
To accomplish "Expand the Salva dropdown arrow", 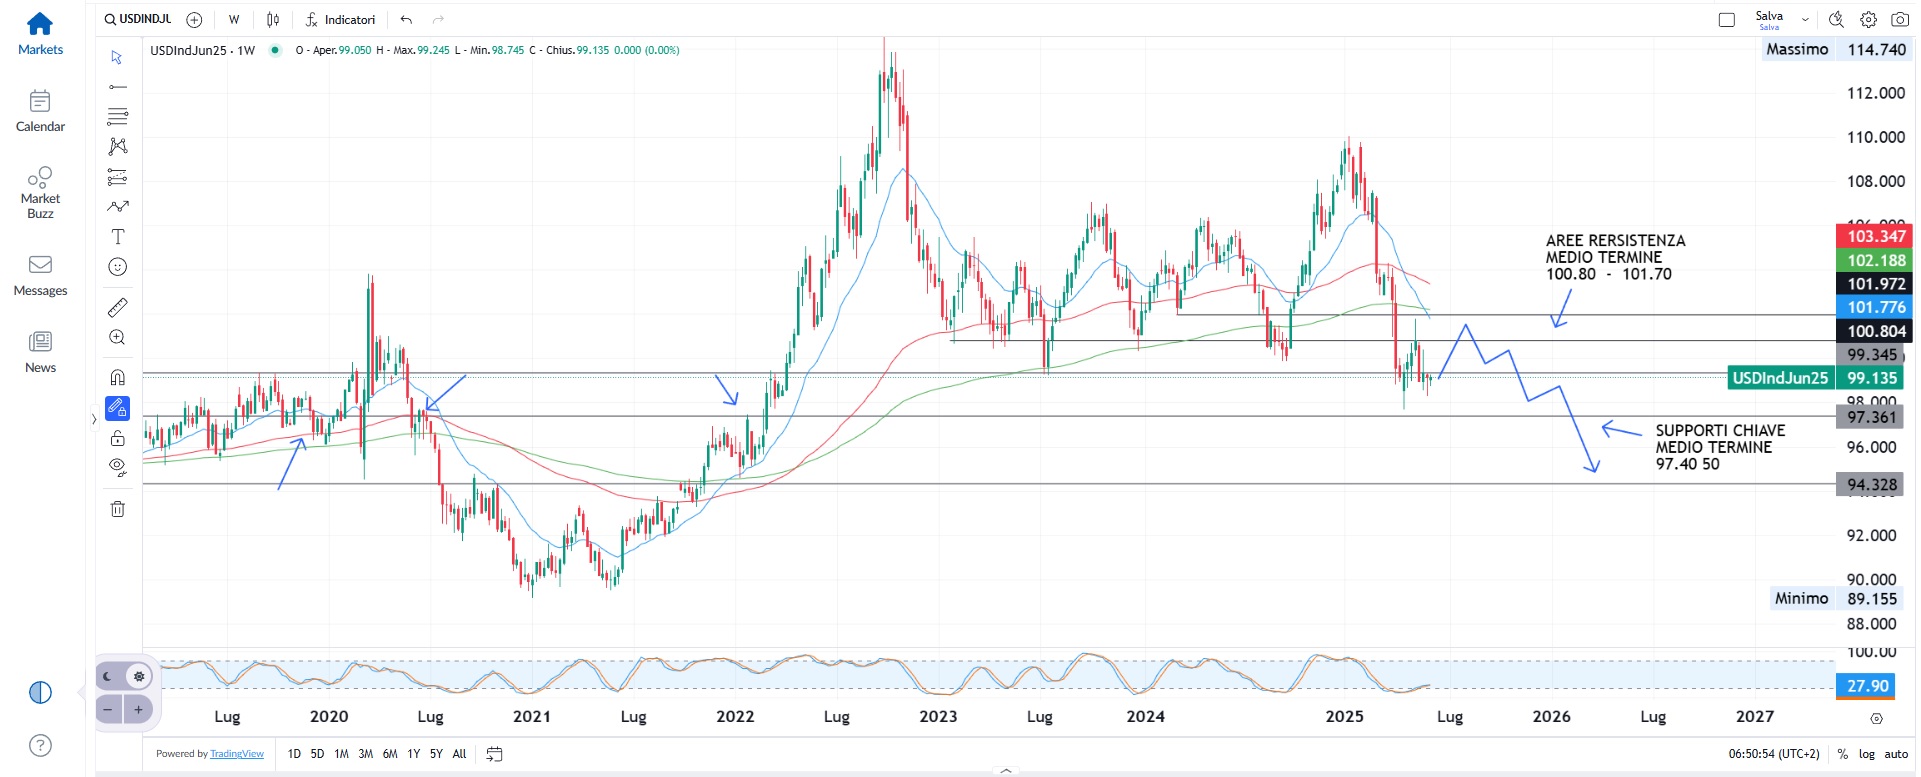I will pyautogui.click(x=1805, y=19).
